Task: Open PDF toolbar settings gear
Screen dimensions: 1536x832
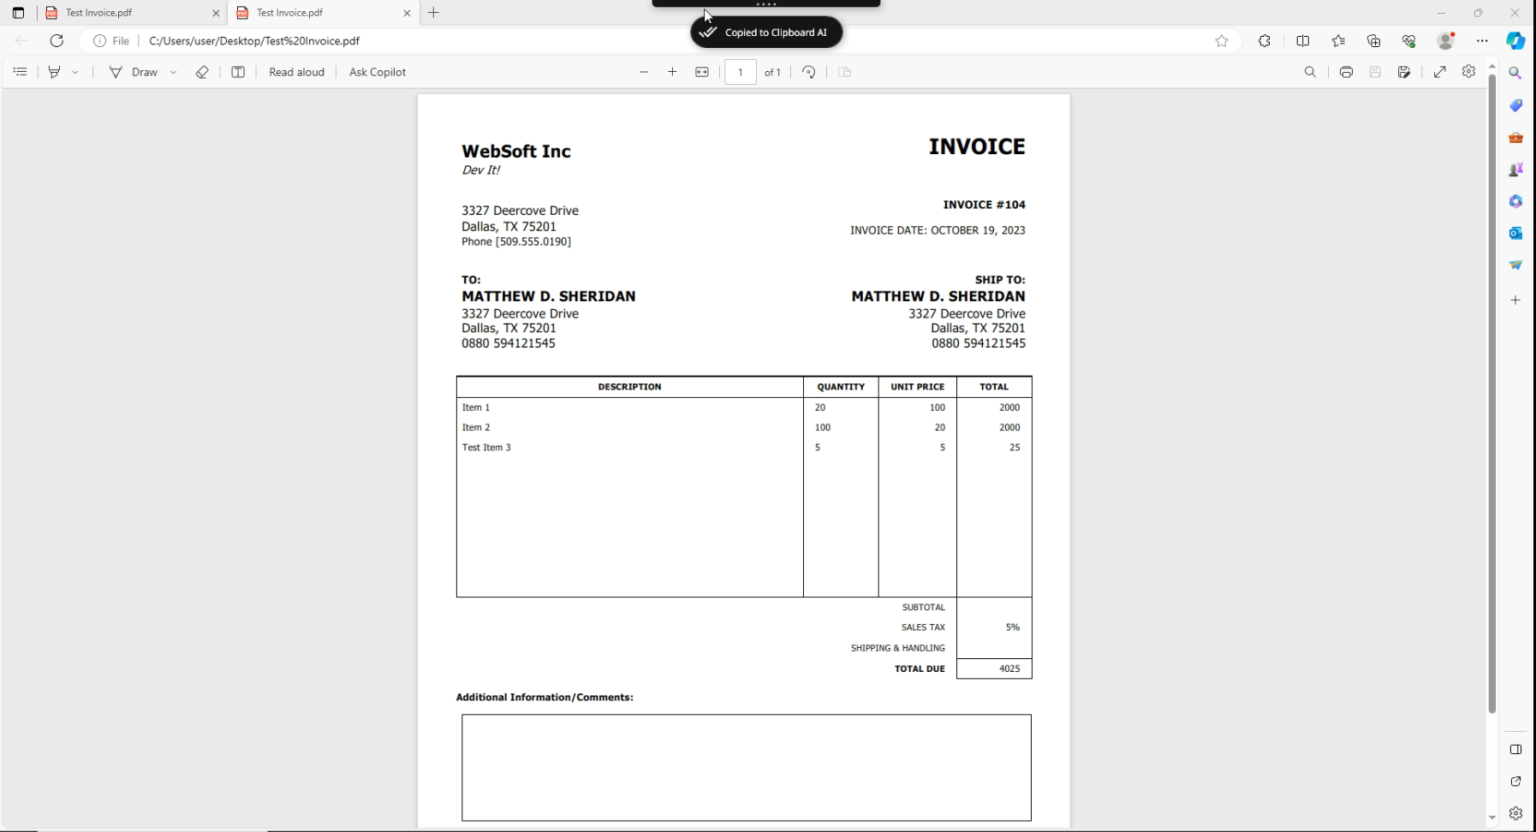Action: 1468,72
